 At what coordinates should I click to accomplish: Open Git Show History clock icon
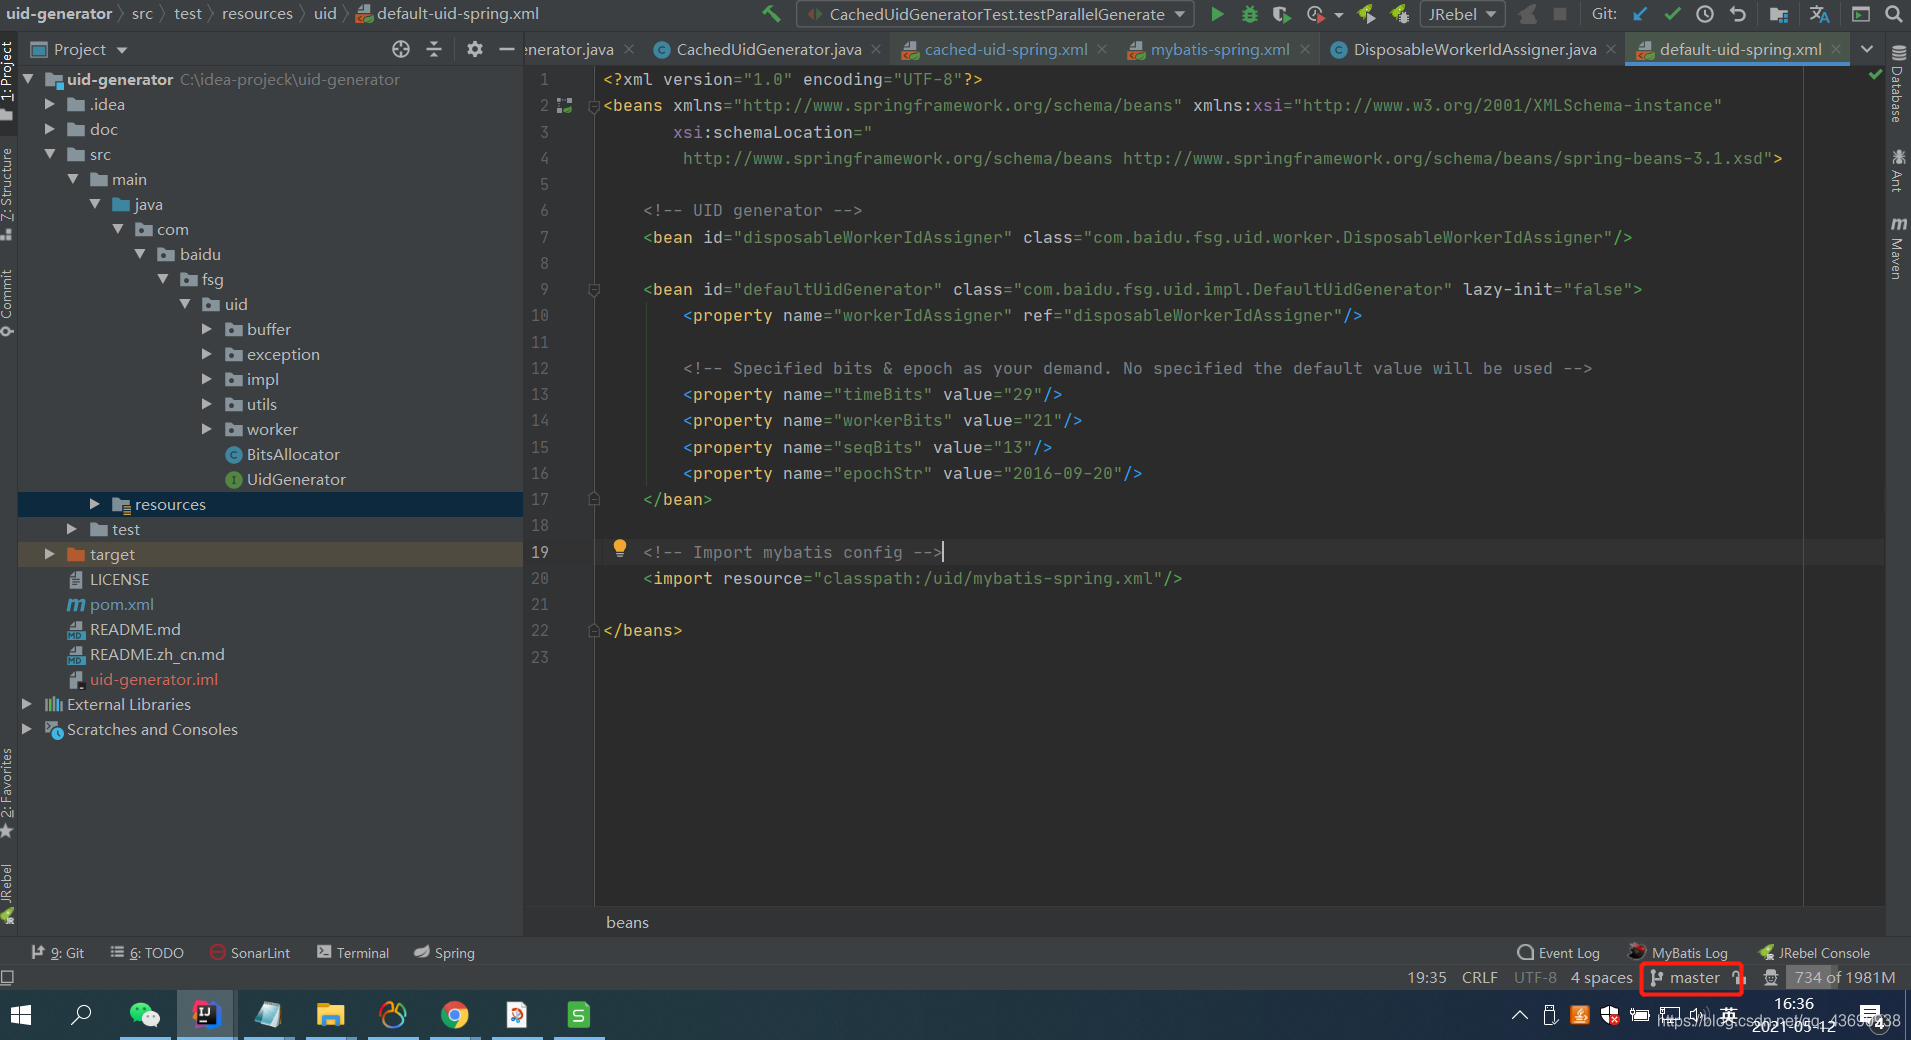[1705, 14]
